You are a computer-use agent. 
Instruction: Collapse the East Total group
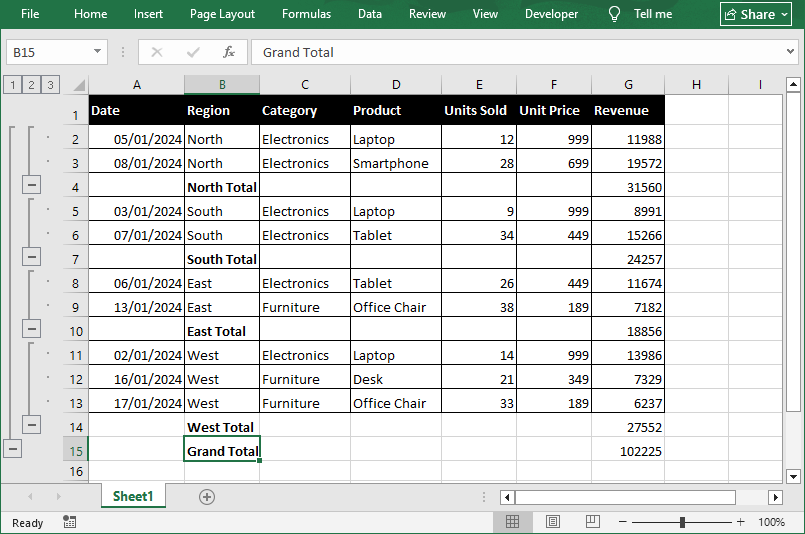tap(31, 328)
